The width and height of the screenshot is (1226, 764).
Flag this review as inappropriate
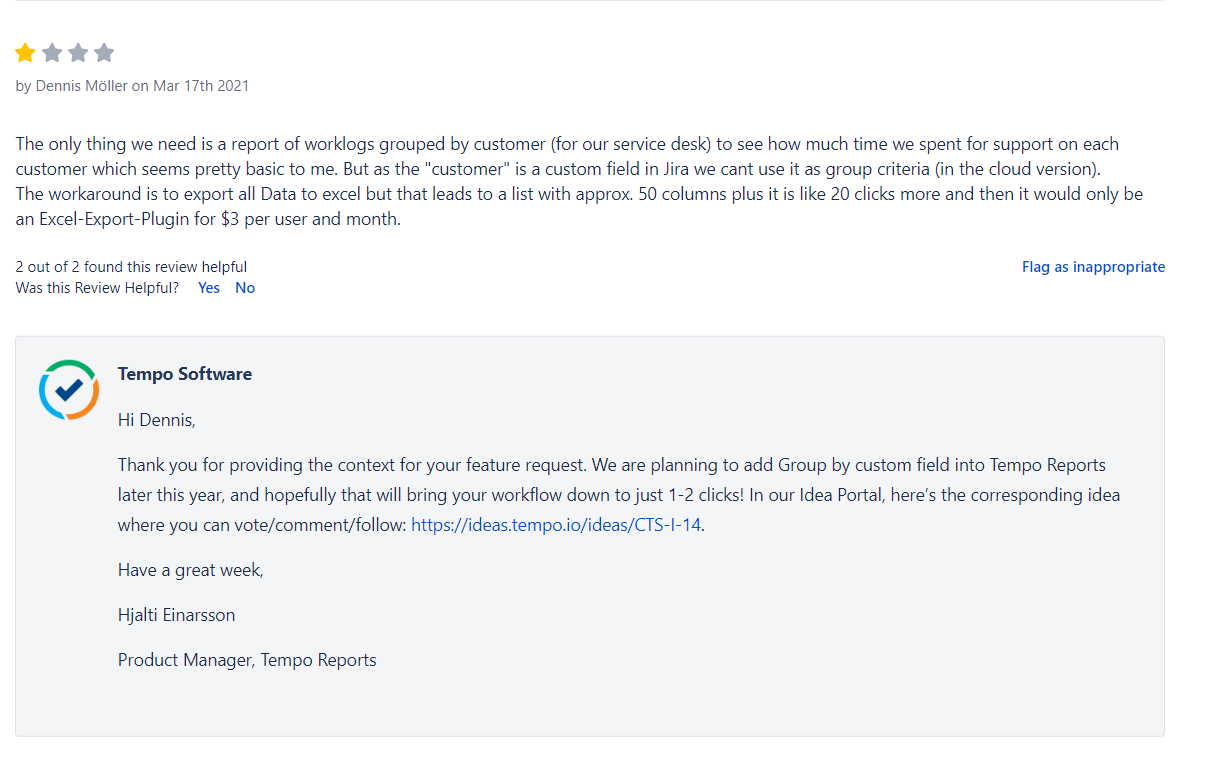[1093, 267]
